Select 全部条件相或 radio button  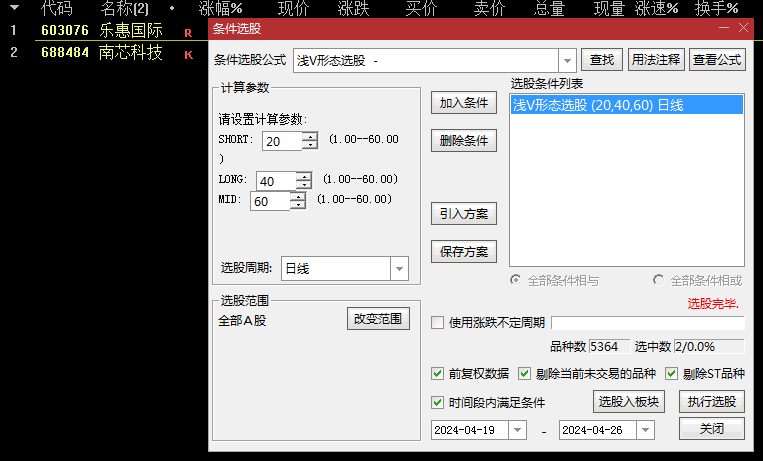(x=658, y=280)
